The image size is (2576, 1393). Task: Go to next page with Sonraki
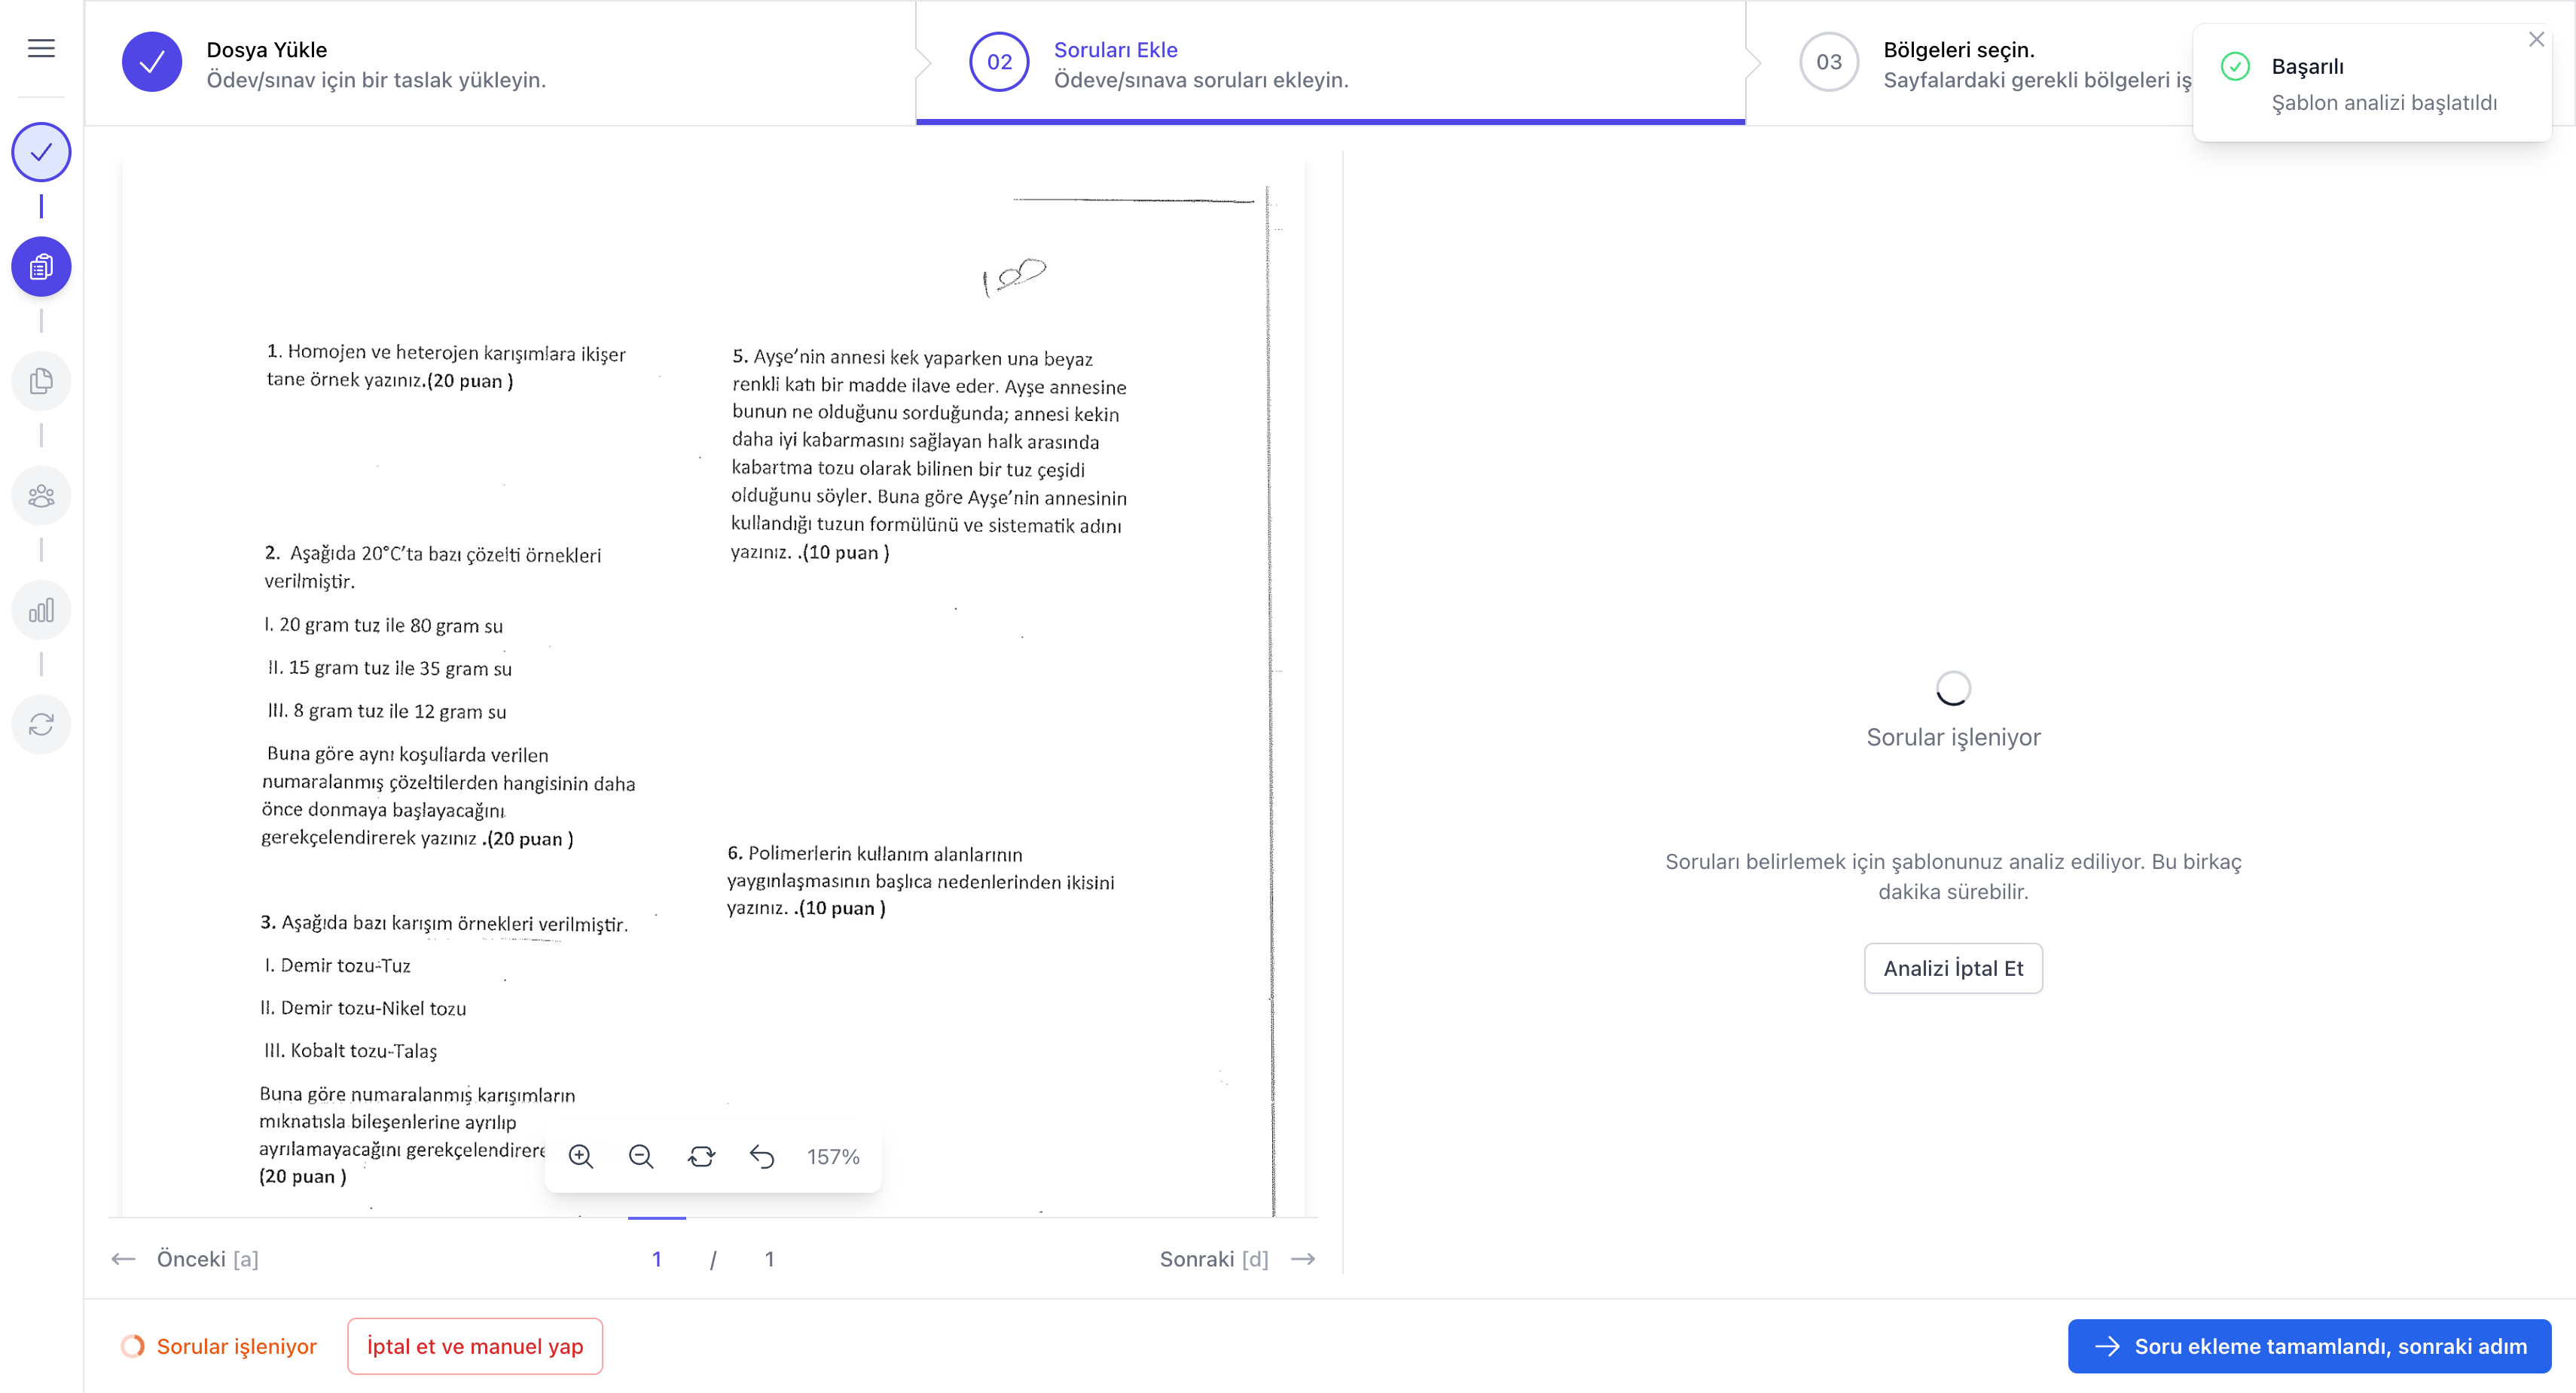(1237, 1259)
